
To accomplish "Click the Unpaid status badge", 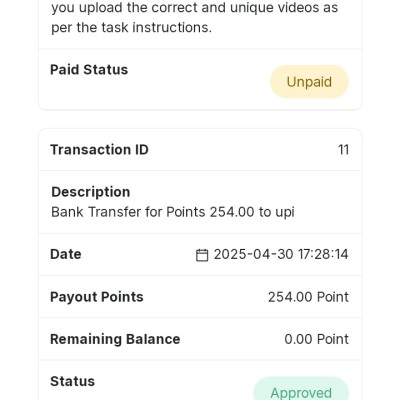I will (x=309, y=82).
